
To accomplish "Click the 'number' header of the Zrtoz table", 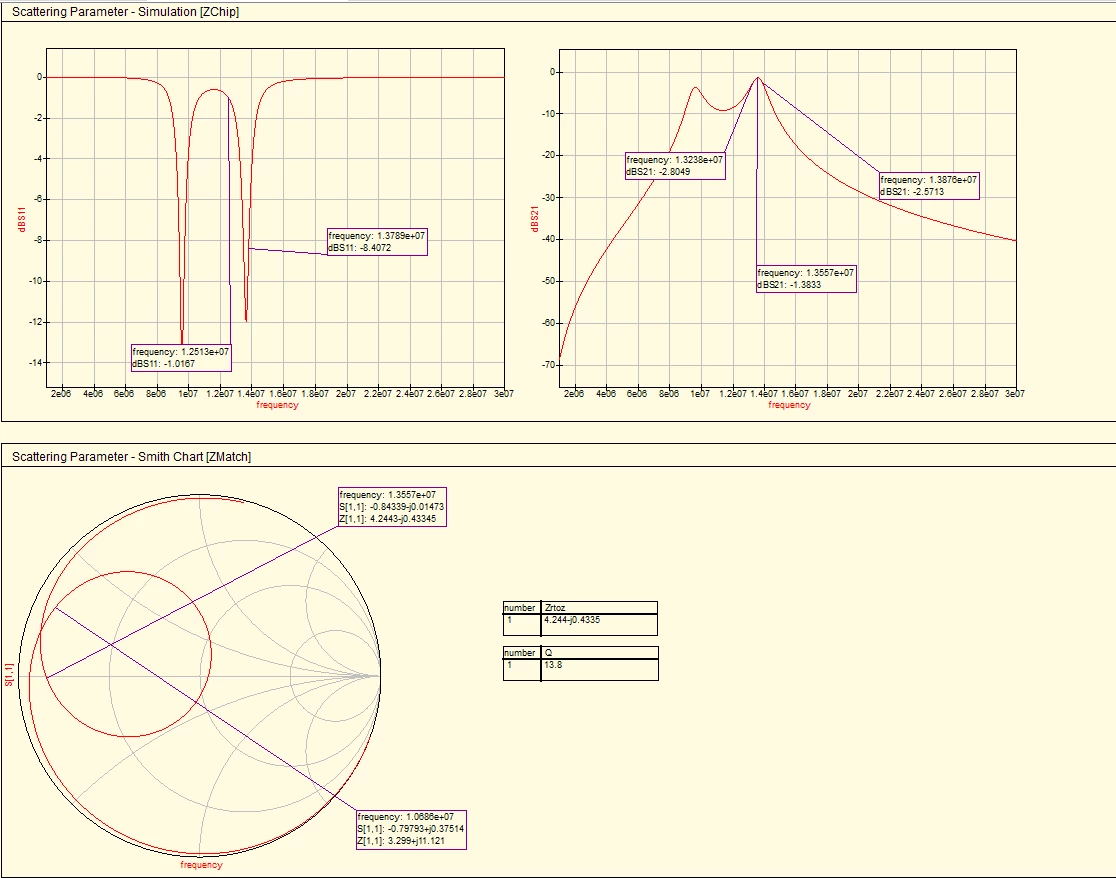I will tap(522, 608).
